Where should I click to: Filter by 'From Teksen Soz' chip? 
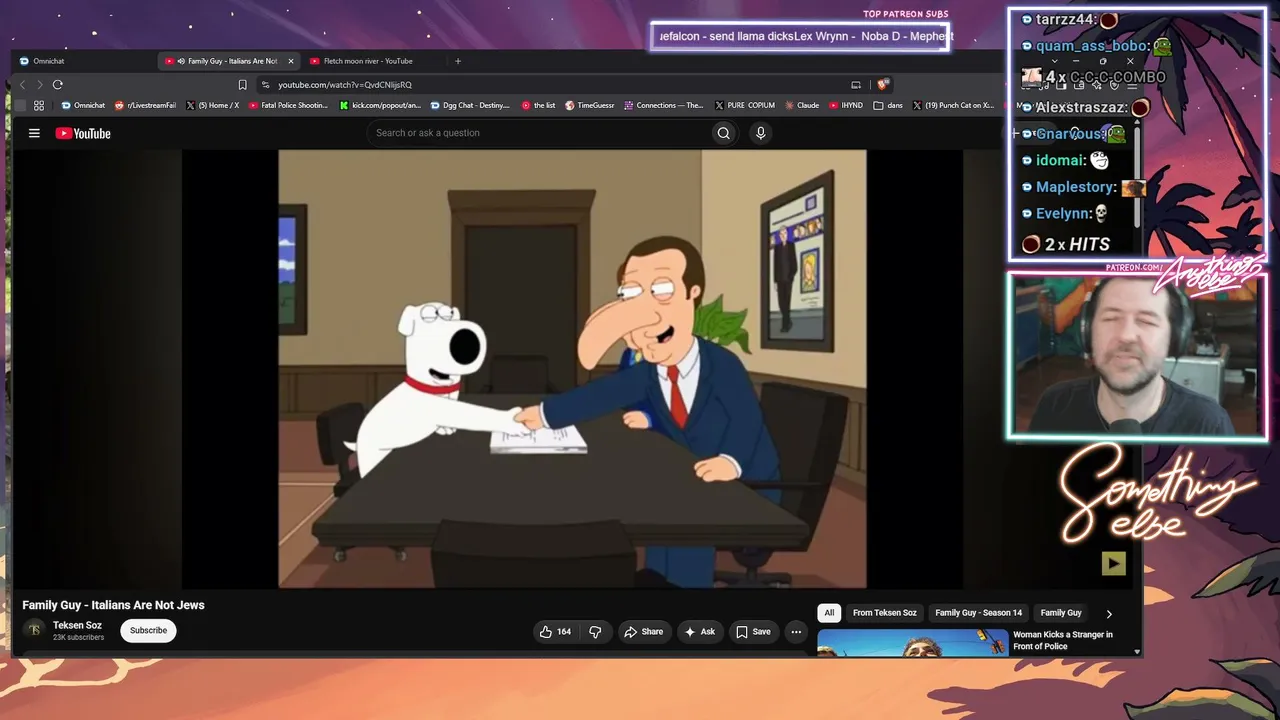[x=885, y=613]
